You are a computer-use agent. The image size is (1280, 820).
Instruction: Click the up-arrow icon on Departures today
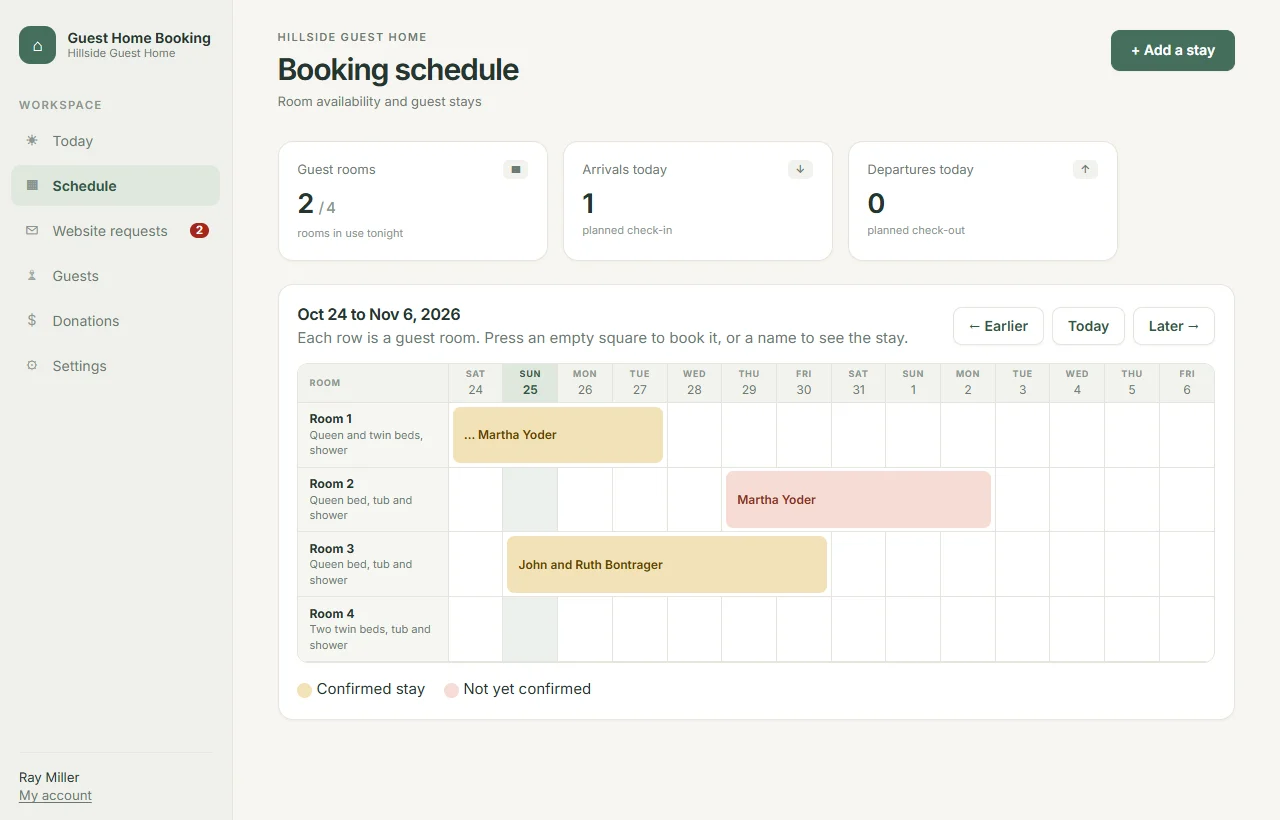click(1085, 170)
